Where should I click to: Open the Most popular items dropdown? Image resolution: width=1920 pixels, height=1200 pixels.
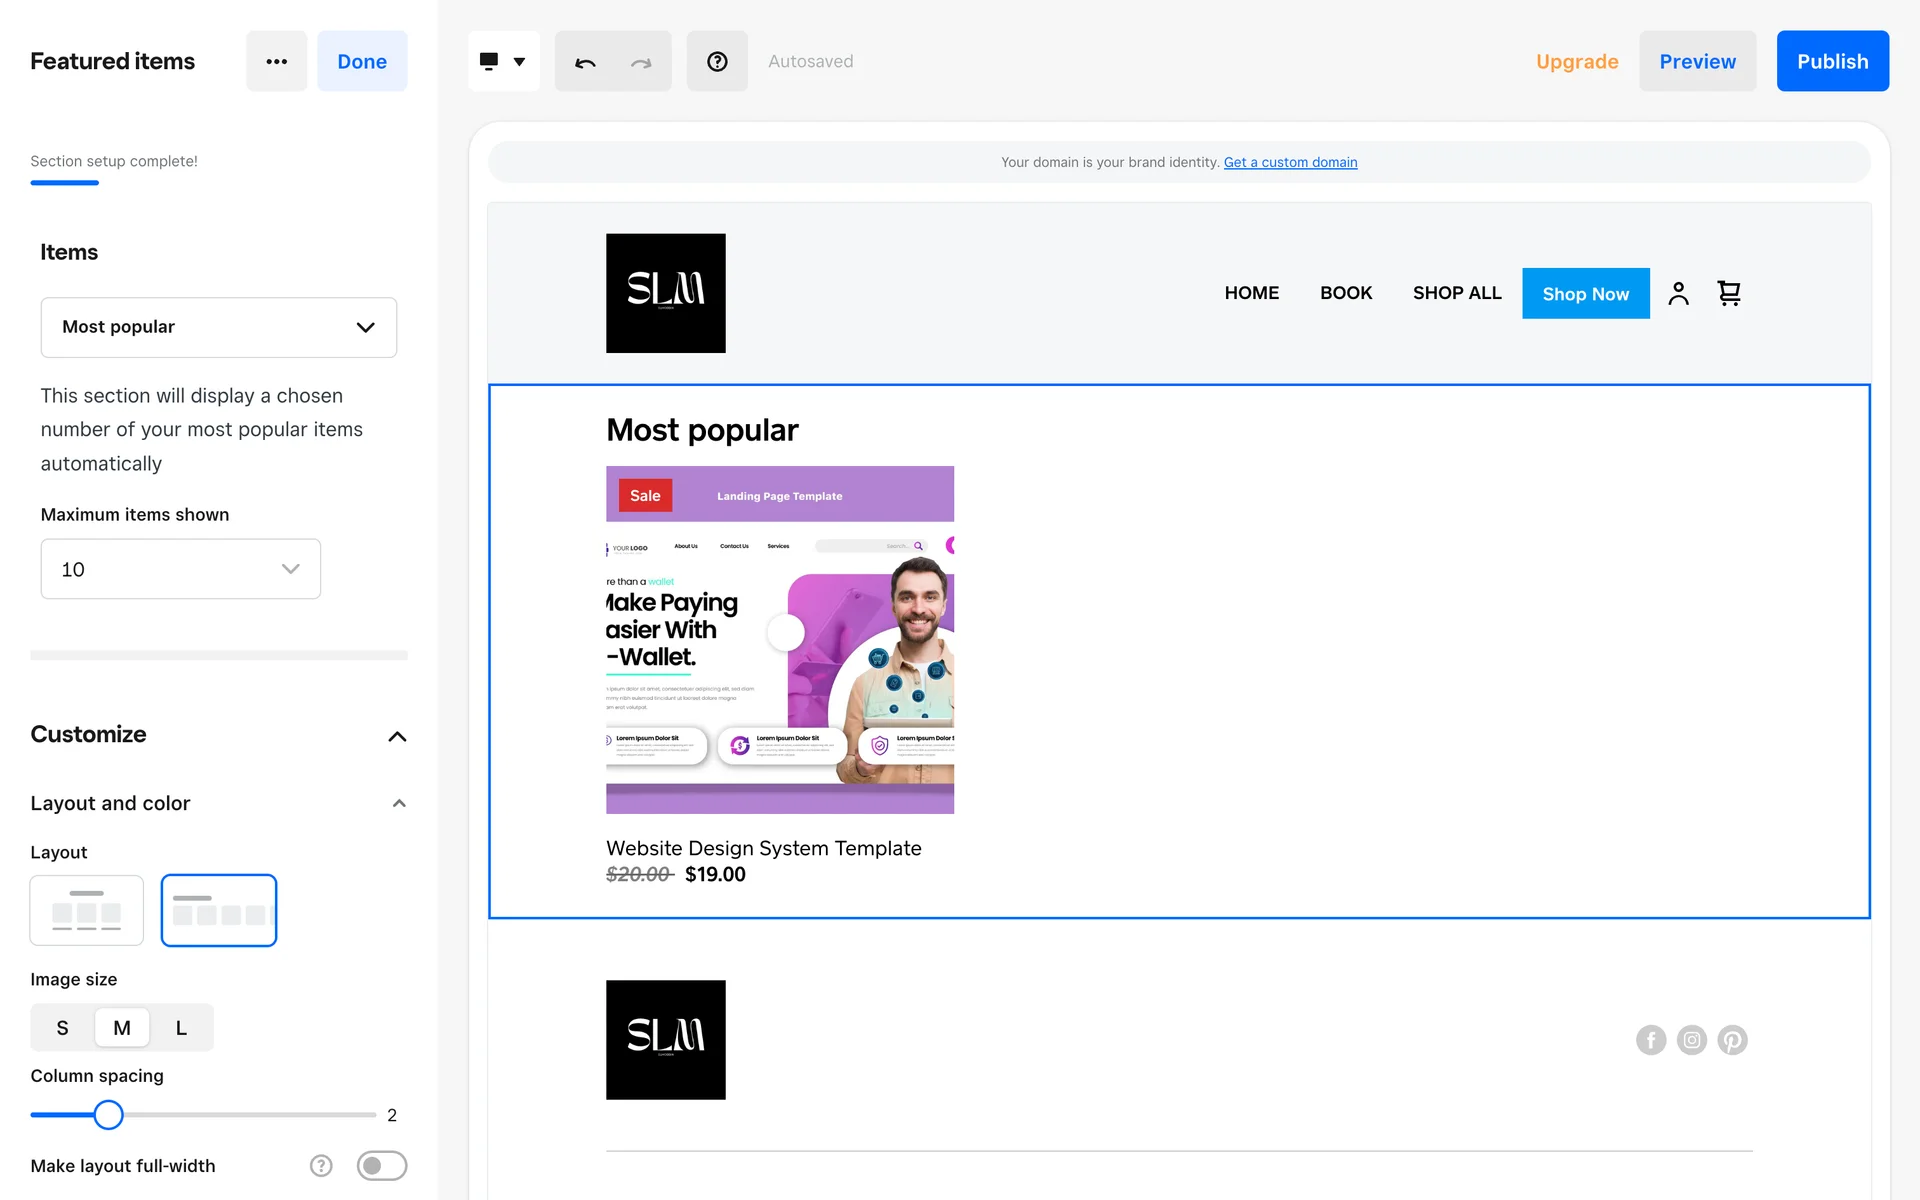click(x=218, y=327)
